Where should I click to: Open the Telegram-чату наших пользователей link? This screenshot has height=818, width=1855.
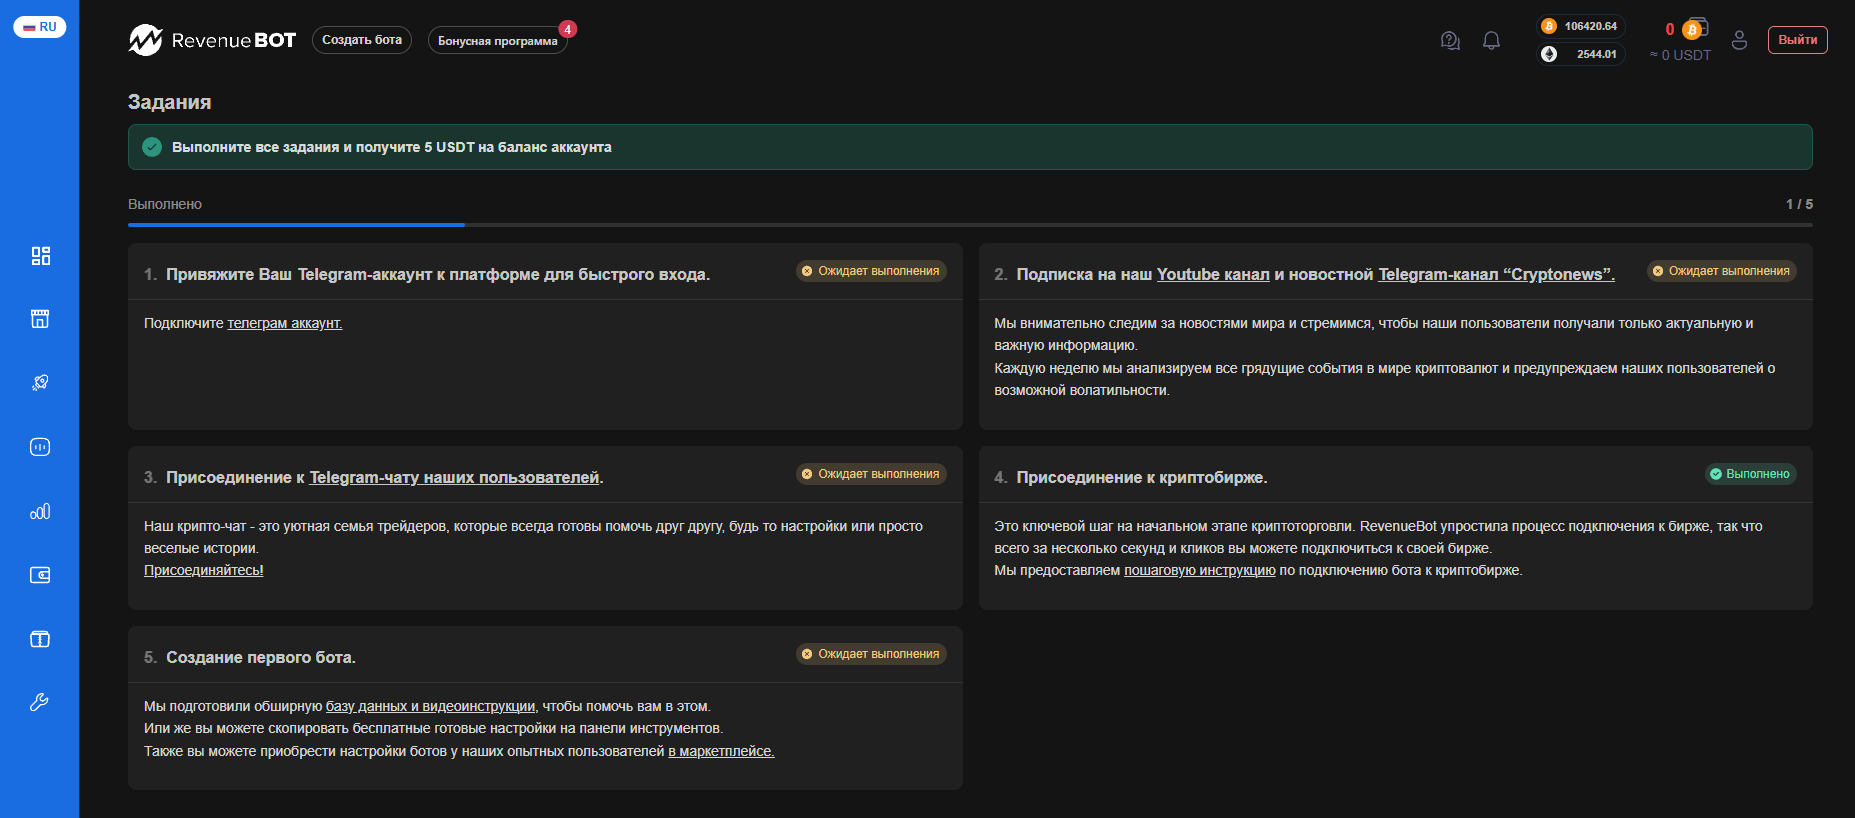[x=454, y=477]
